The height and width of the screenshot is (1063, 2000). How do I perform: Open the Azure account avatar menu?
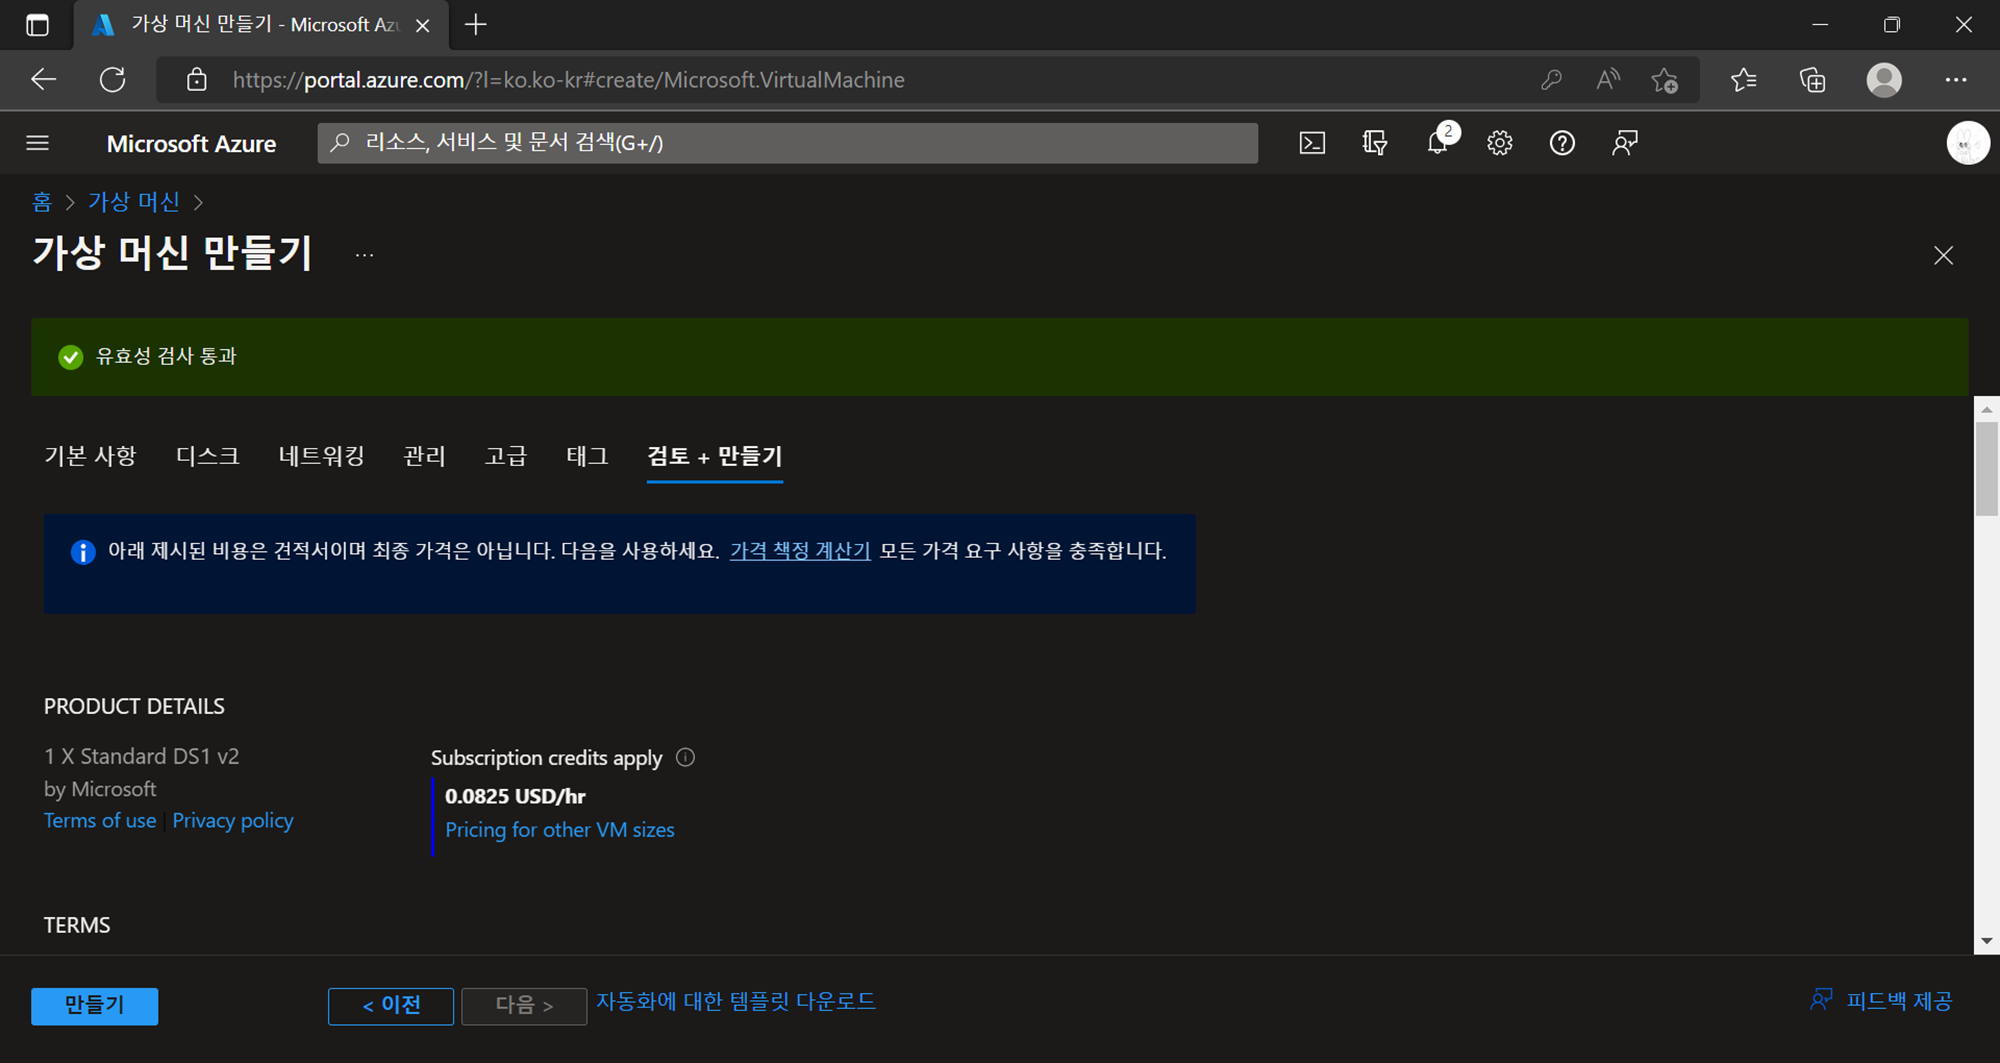(1967, 143)
